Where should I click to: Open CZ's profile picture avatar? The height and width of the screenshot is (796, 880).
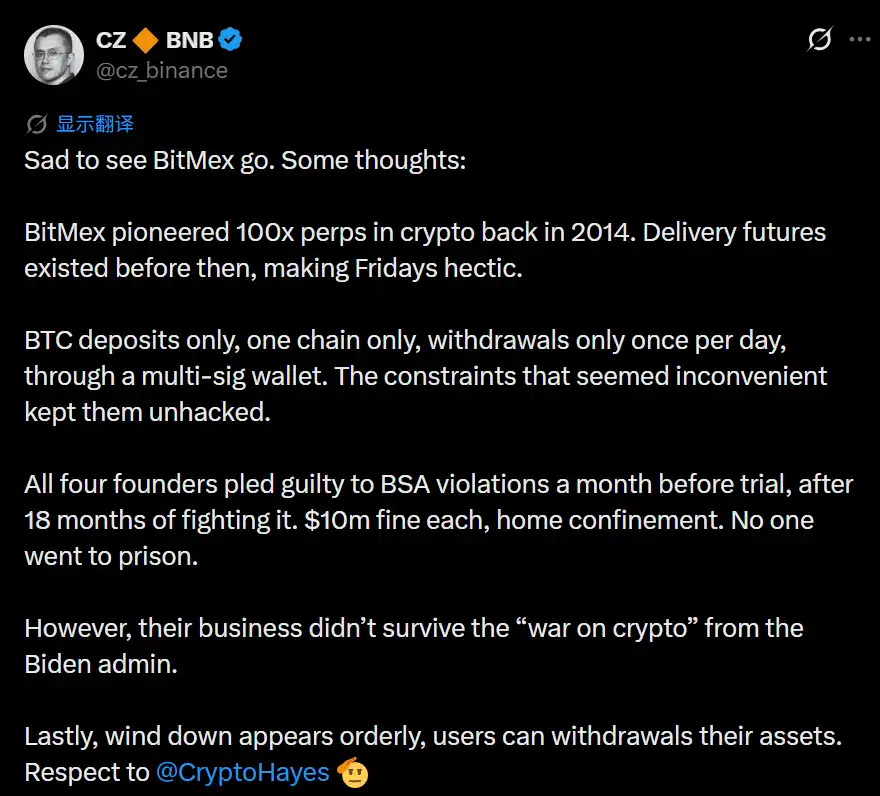(x=54, y=55)
